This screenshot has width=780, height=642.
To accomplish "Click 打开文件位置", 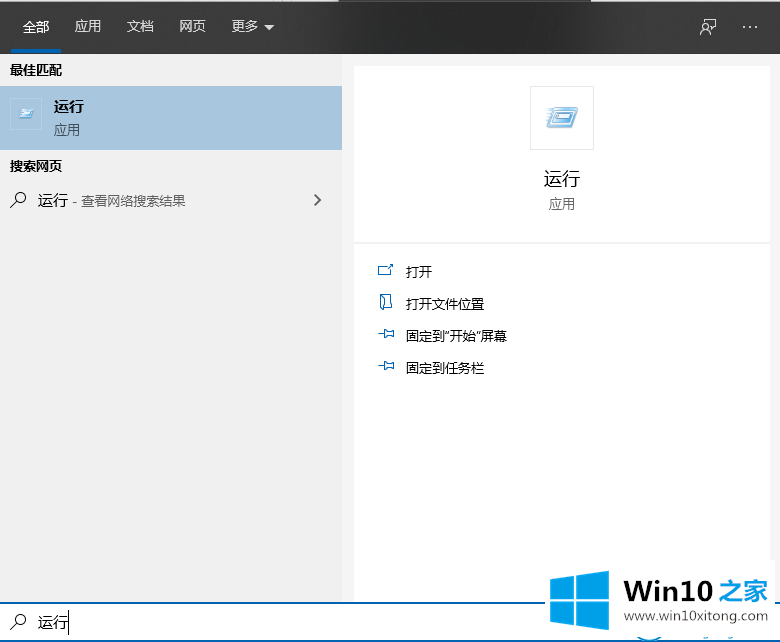I will (445, 303).
